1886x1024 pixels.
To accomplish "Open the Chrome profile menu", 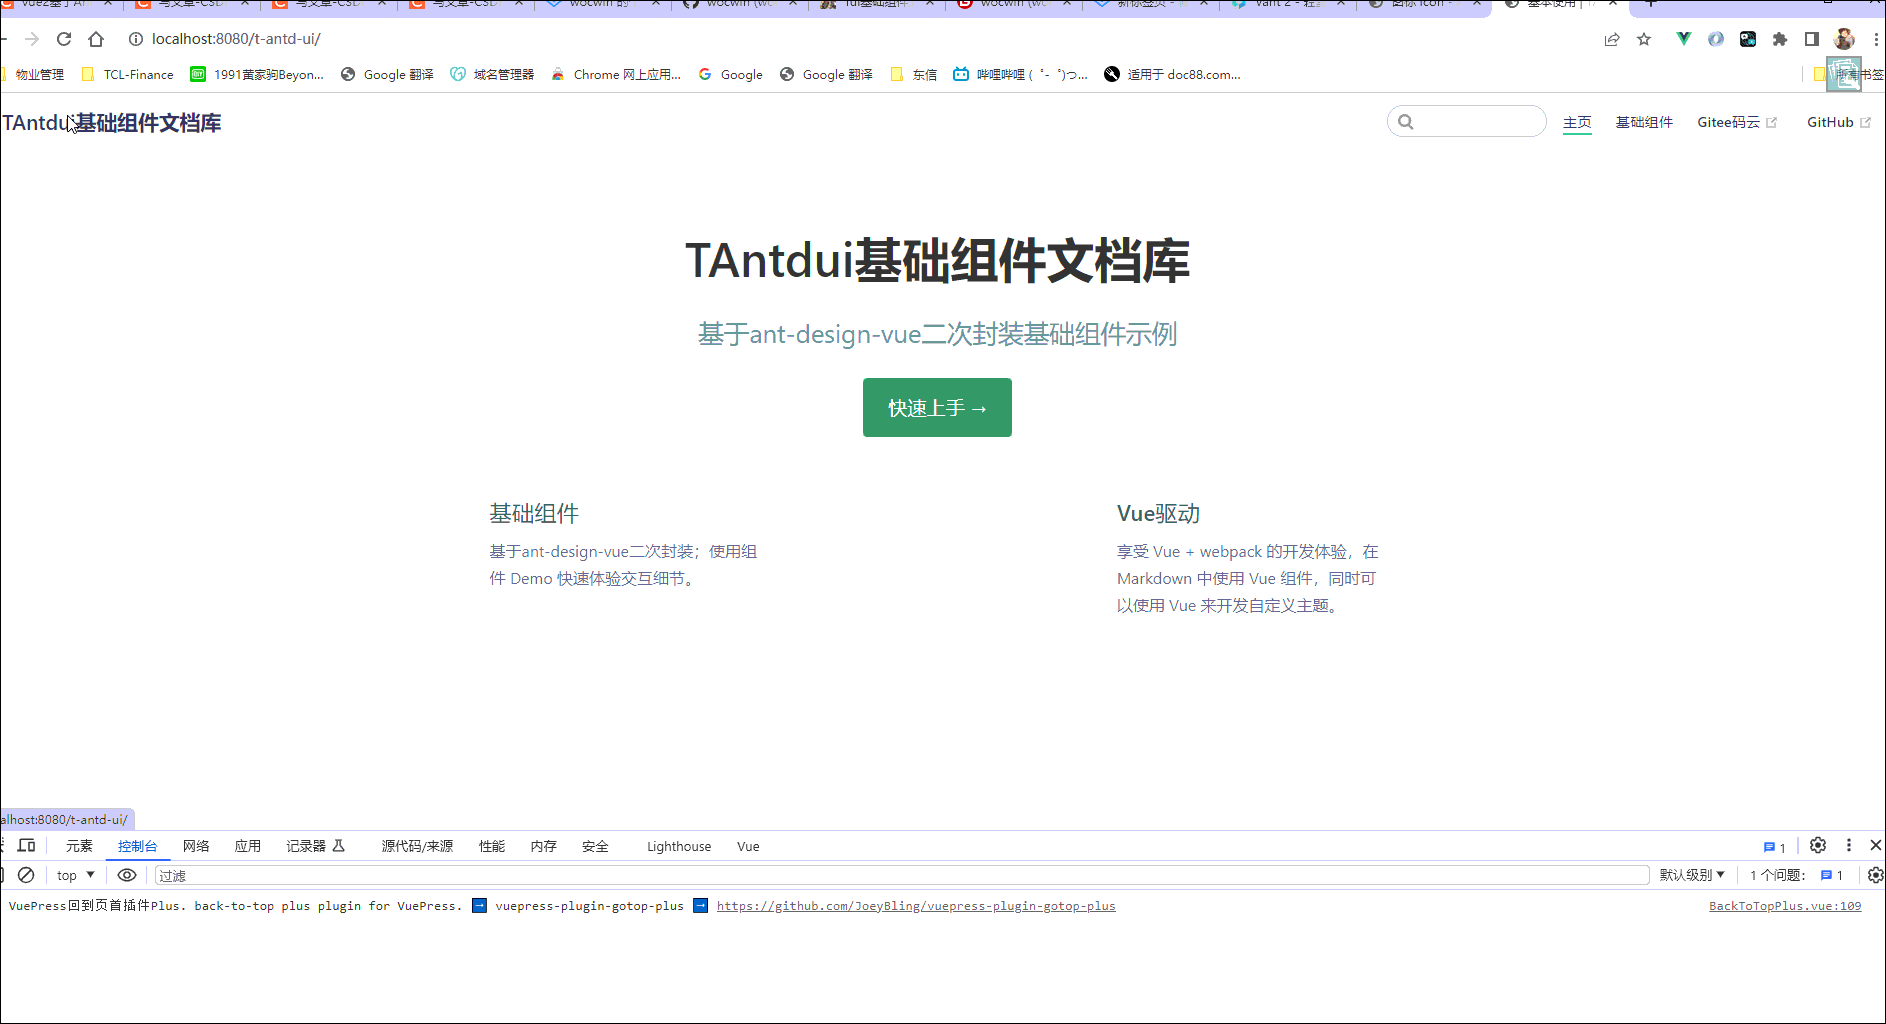I will [1843, 39].
